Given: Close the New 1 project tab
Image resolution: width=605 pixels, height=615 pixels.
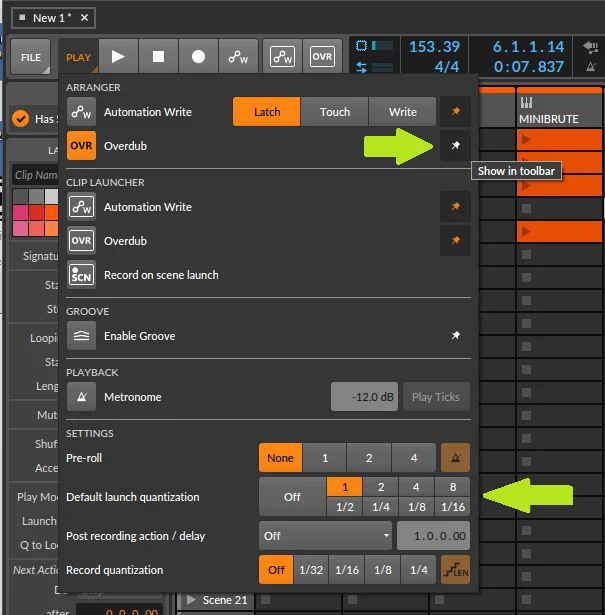Looking at the screenshot, I should (84, 18).
